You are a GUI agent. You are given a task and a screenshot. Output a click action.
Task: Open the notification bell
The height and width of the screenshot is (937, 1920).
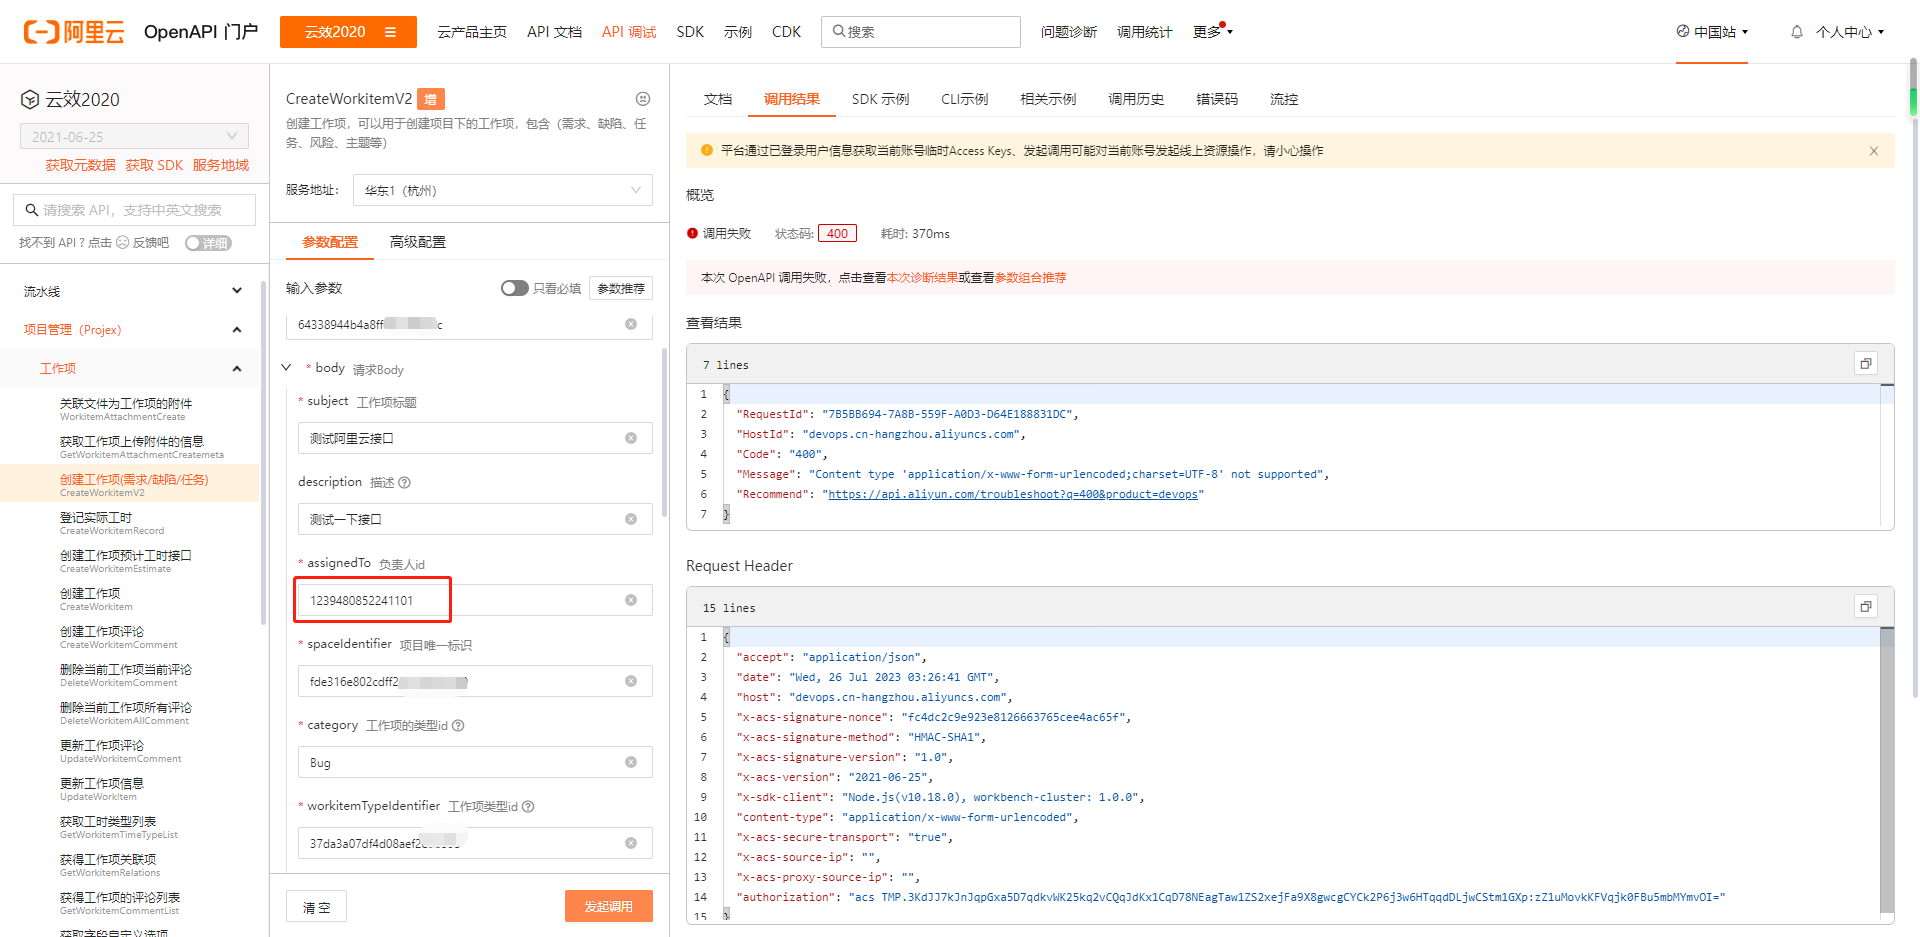(1796, 32)
